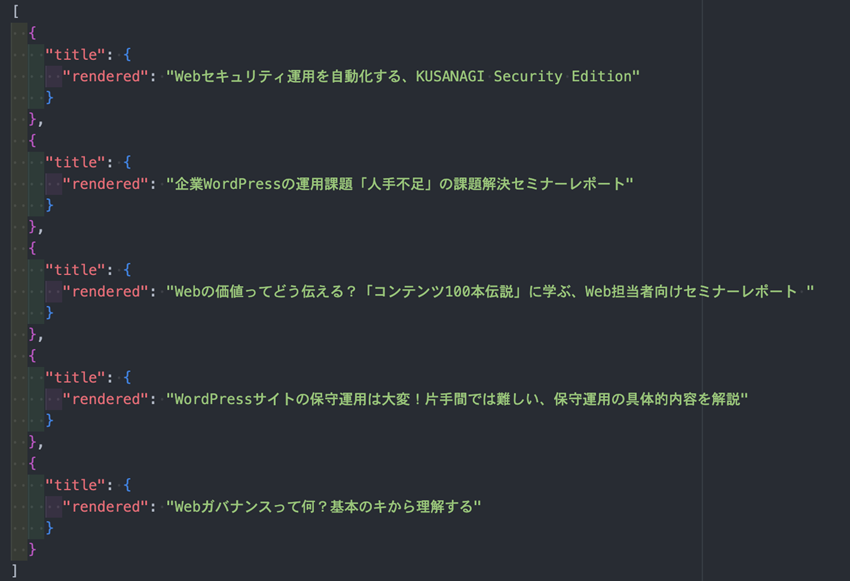Screen dimensions: 850x581
Task: Click the コンテンツ100本伝説 string value
Action: coord(490,292)
